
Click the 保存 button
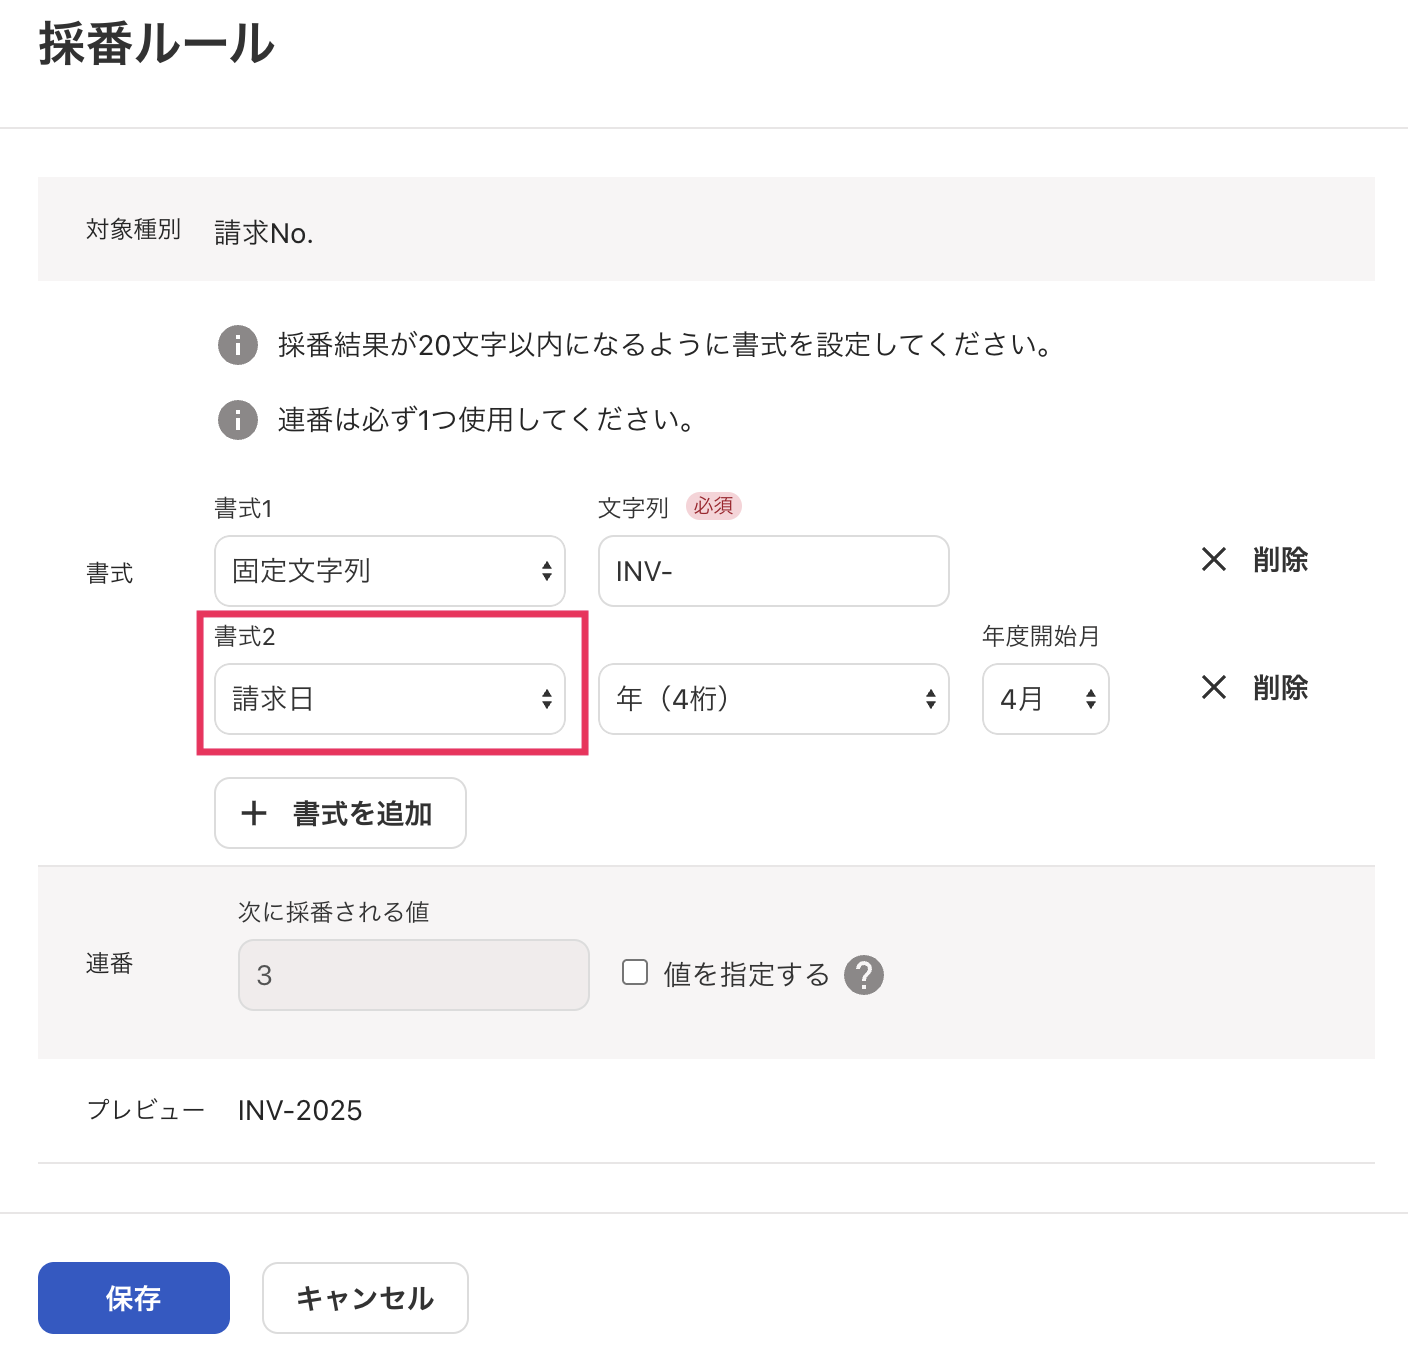pyautogui.click(x=134, y=1298)
